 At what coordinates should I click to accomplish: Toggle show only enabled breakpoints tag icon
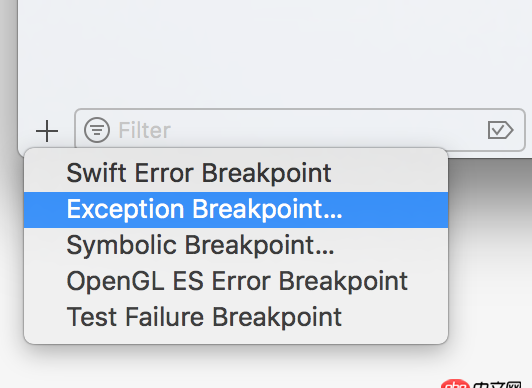(500, 130)
